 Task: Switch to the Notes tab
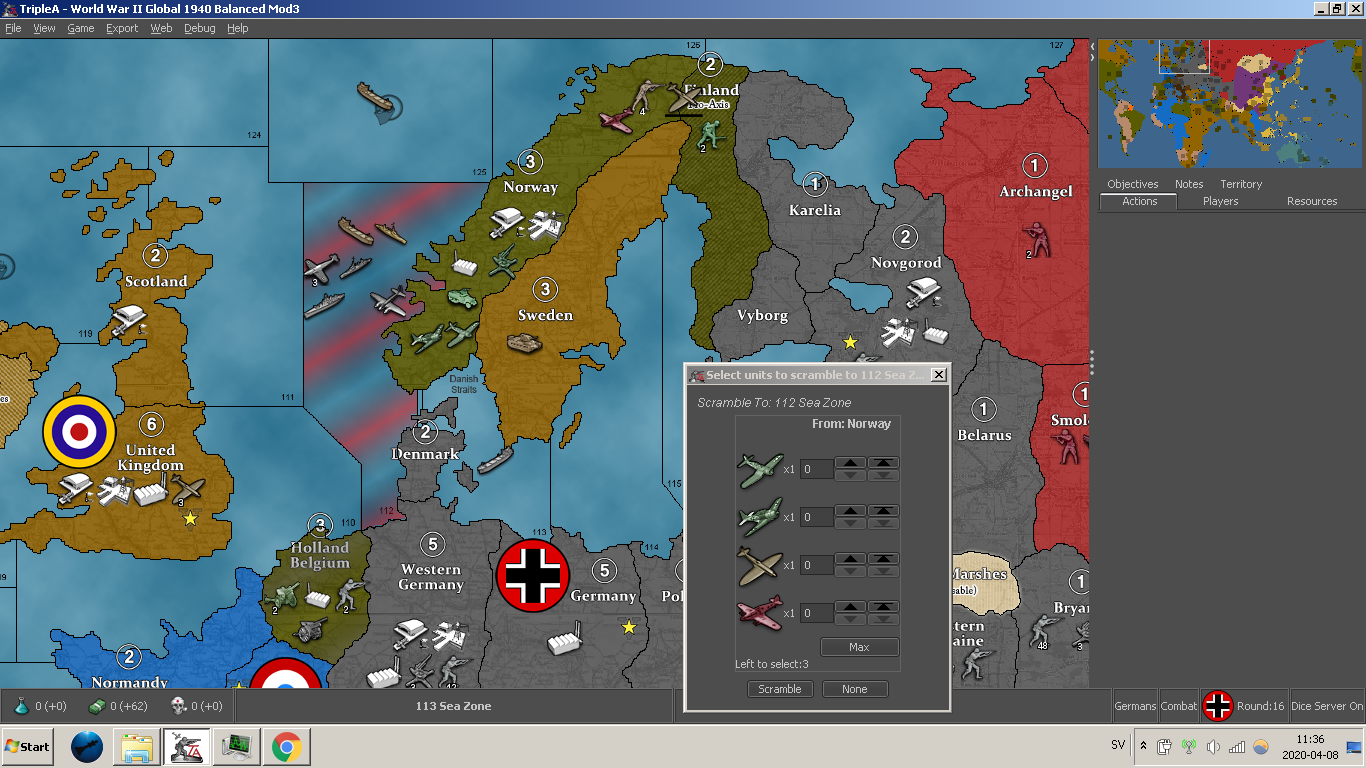click(x=1189, y=184)
